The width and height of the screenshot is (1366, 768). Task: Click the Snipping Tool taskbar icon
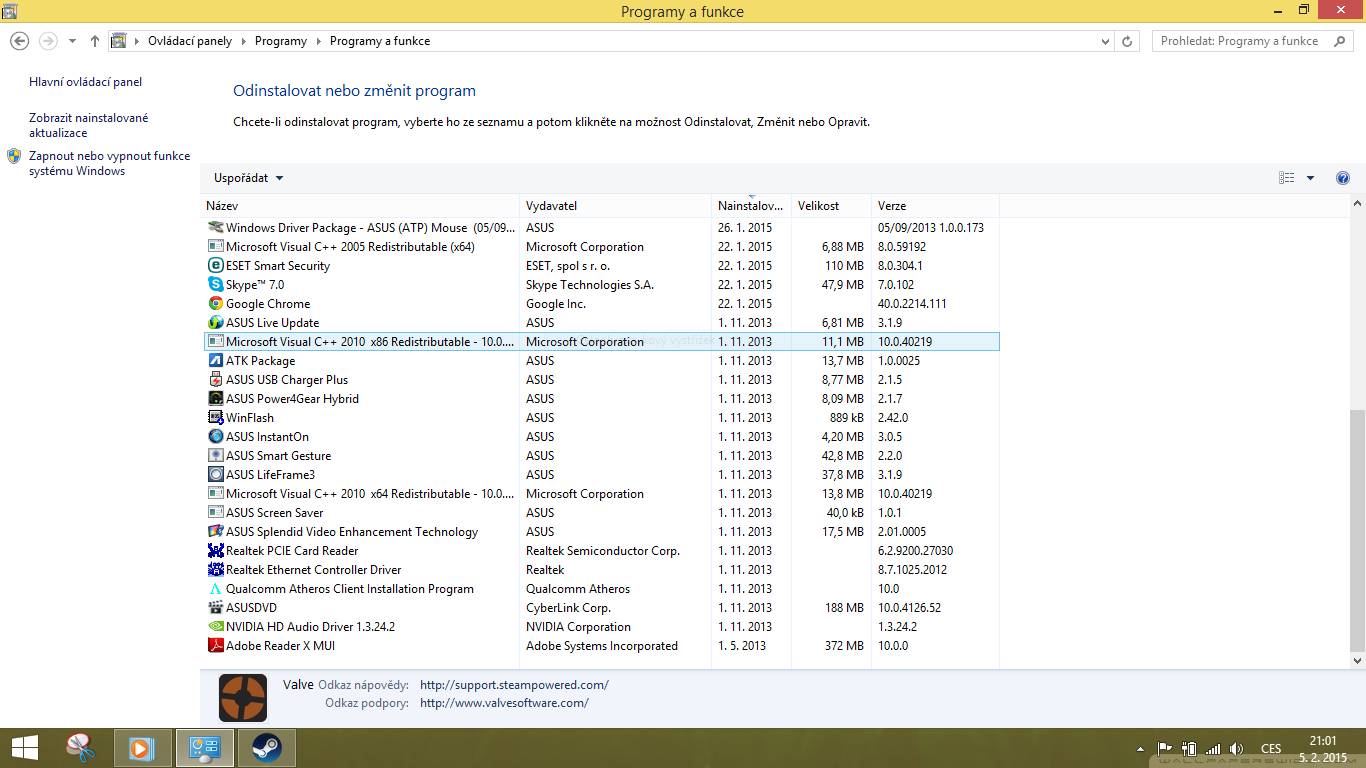[81, 748]
